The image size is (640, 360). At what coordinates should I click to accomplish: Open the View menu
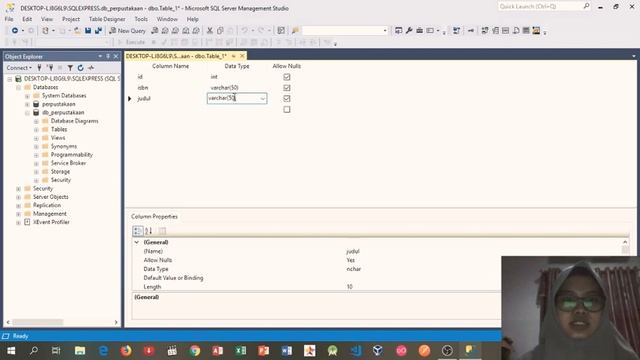coord(47,19)
